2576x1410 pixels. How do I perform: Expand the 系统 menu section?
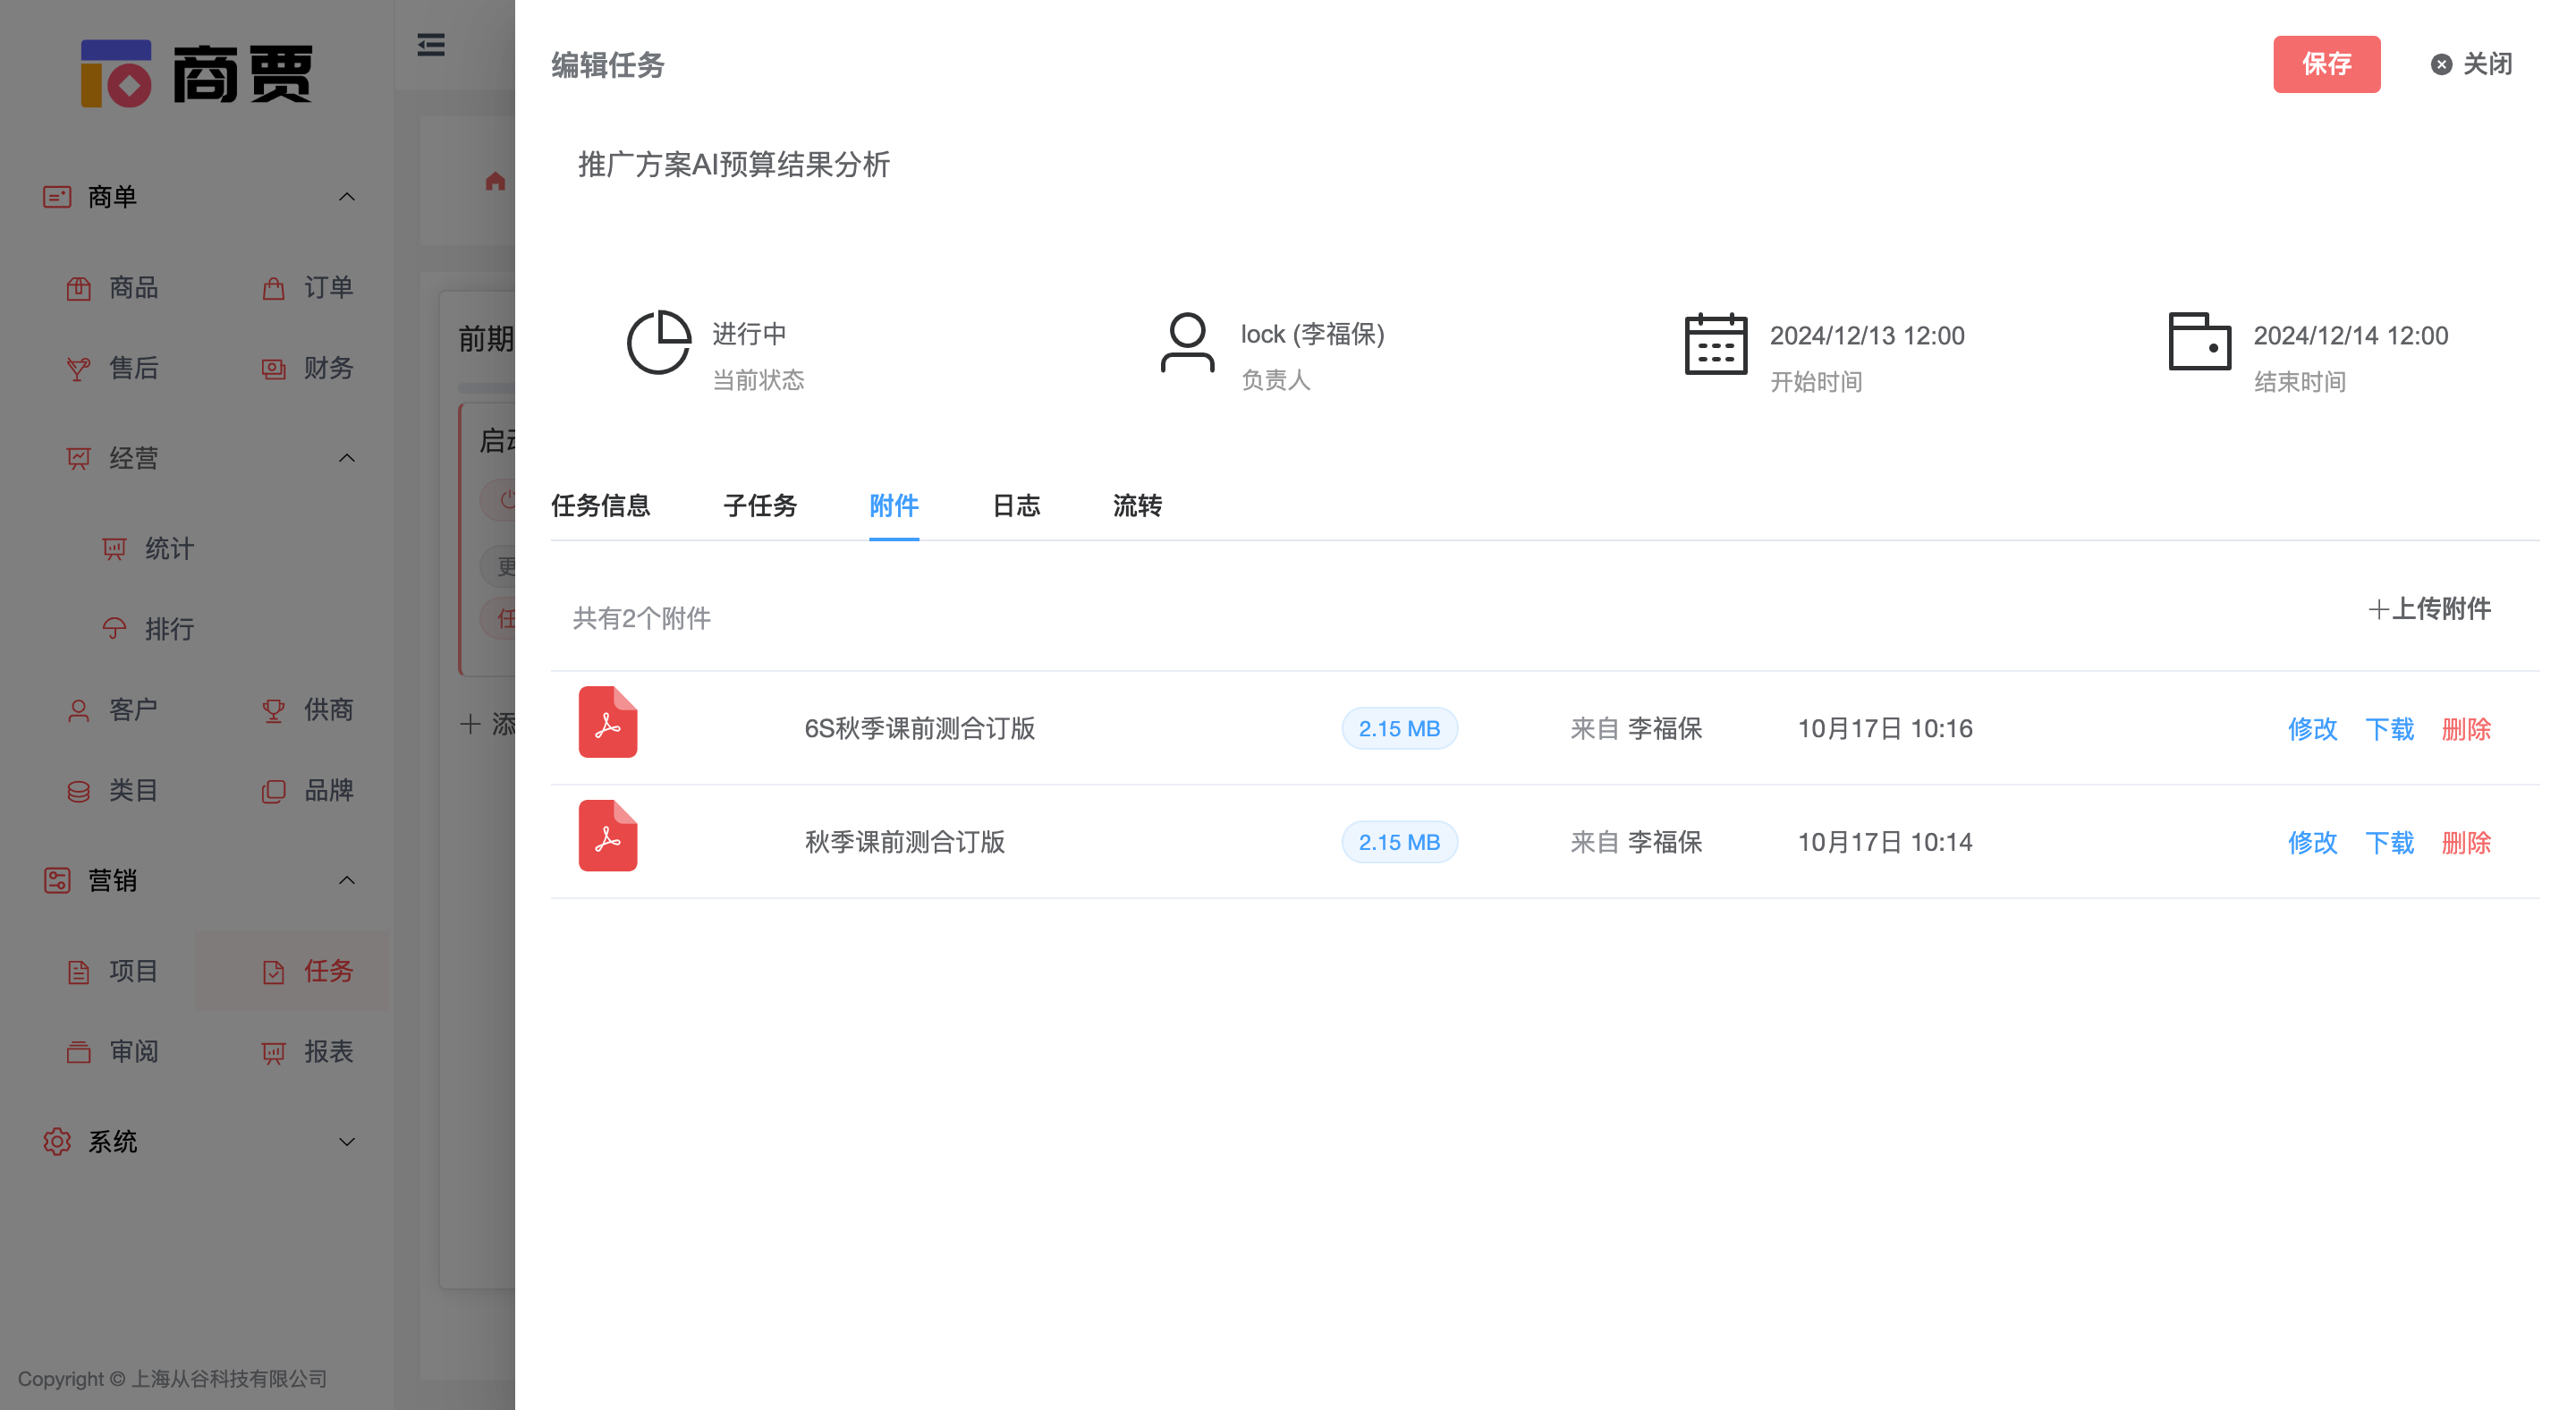347,1141
